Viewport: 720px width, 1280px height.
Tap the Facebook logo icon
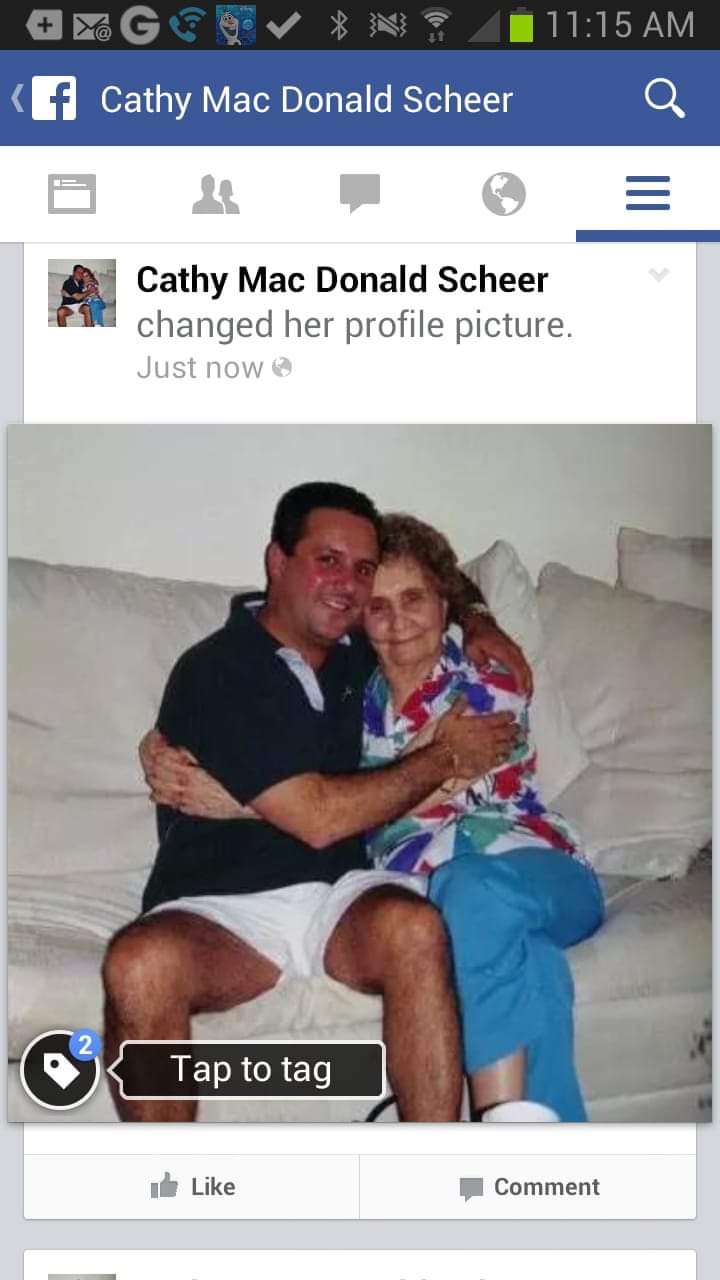[53, 99]
